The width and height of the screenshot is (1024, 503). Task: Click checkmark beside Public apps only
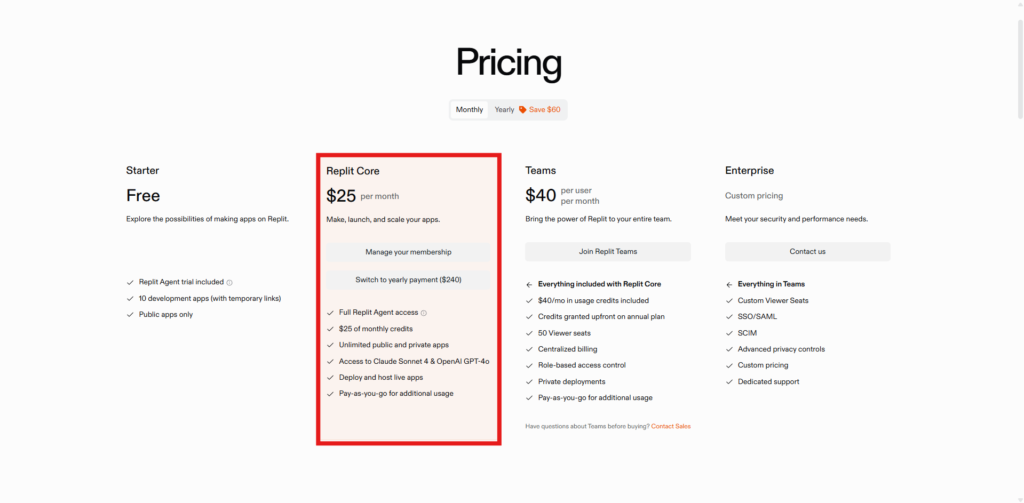point(130,315)
